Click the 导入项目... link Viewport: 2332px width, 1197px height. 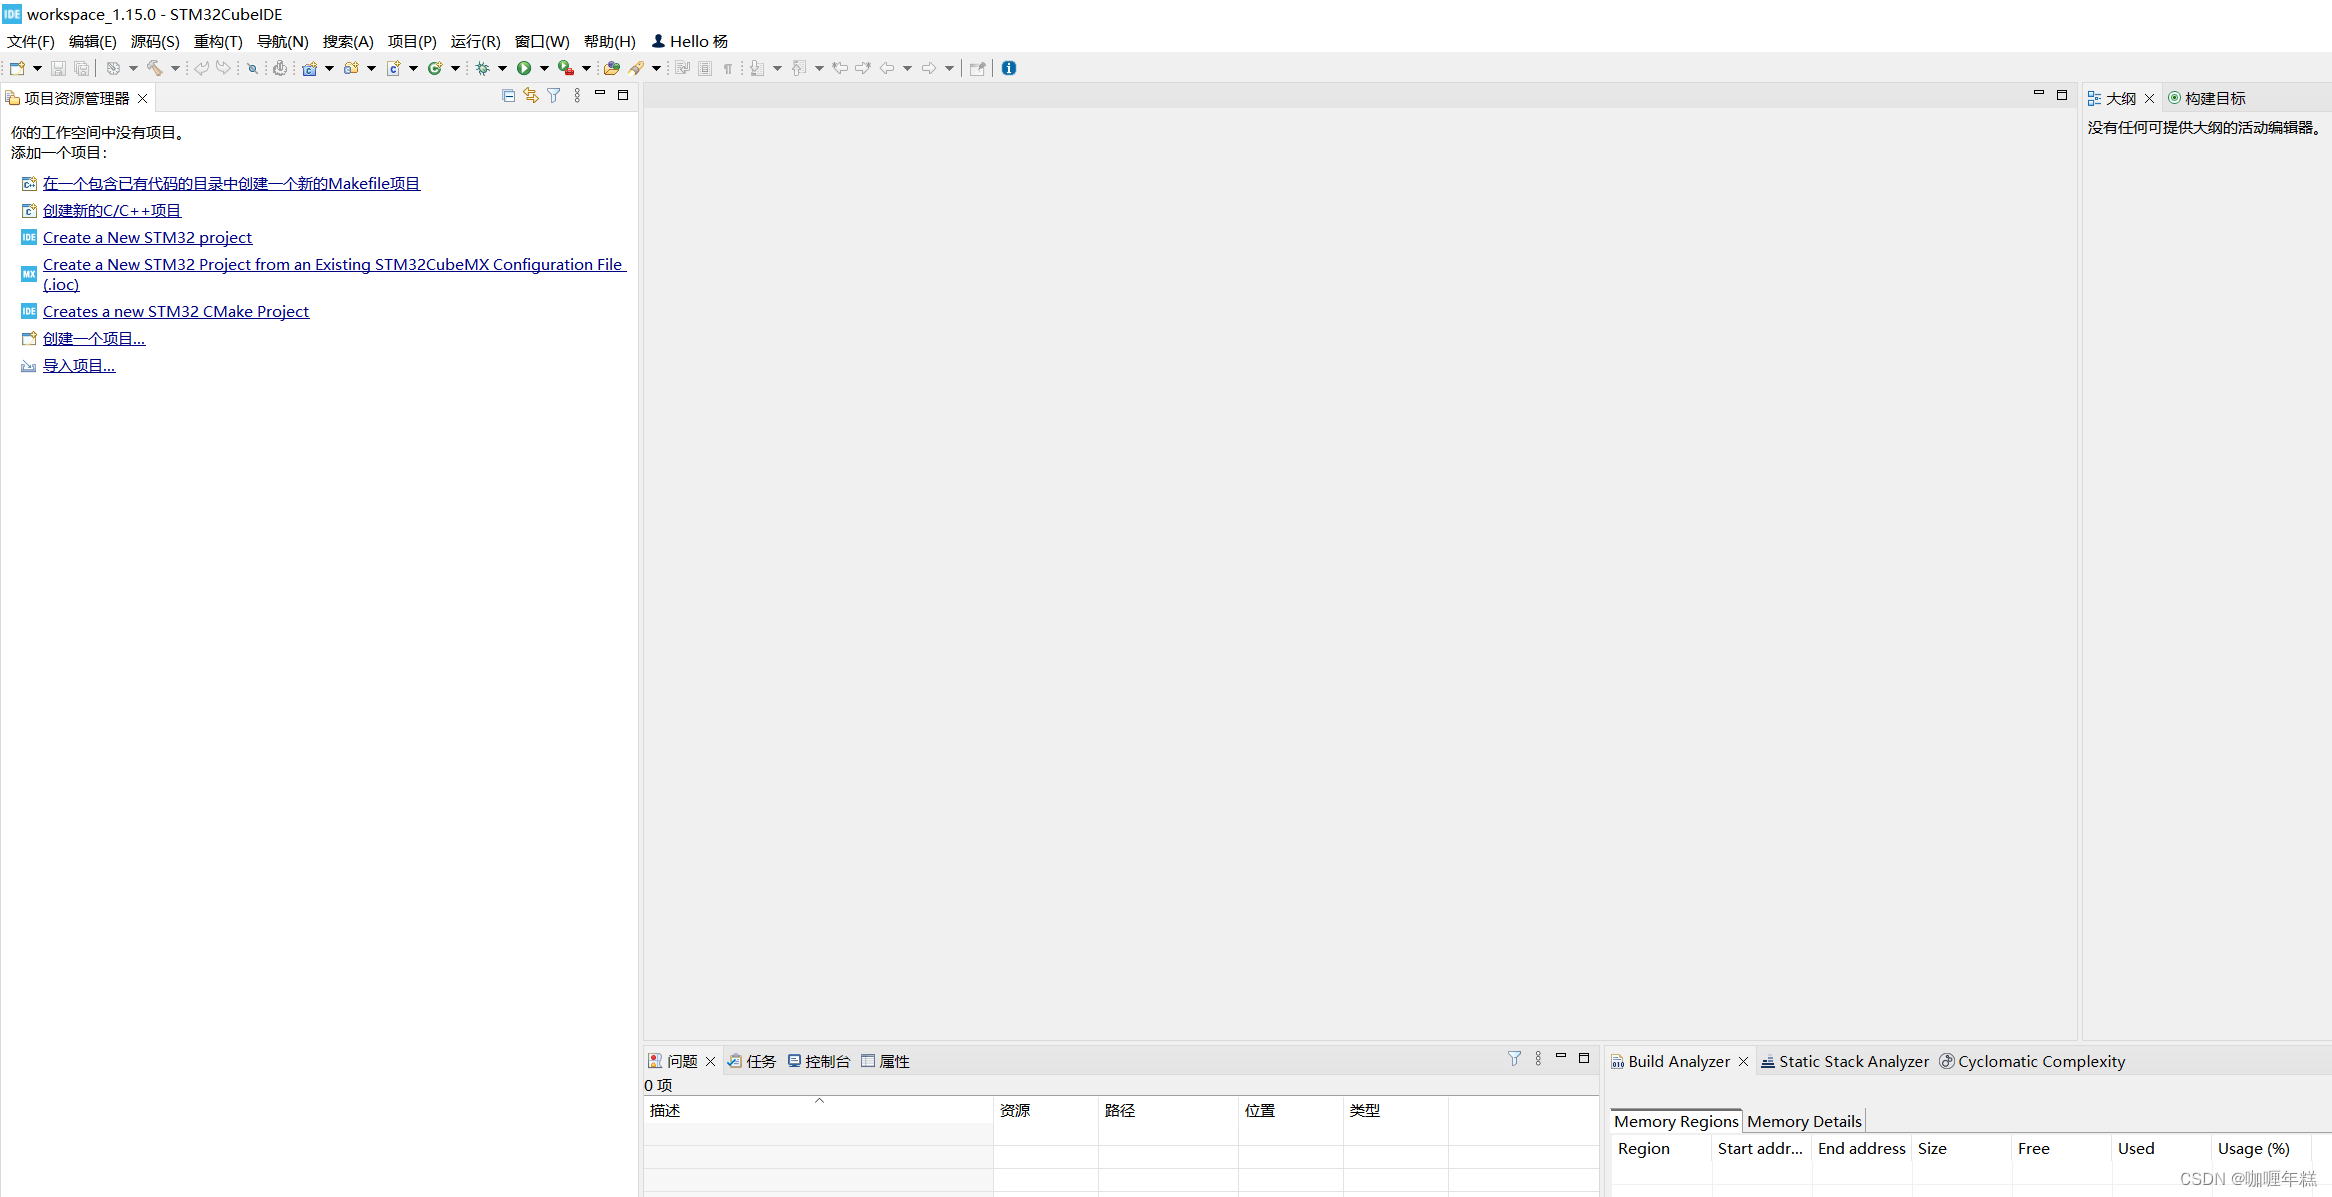pyautogui.click(x=79, y=365)
